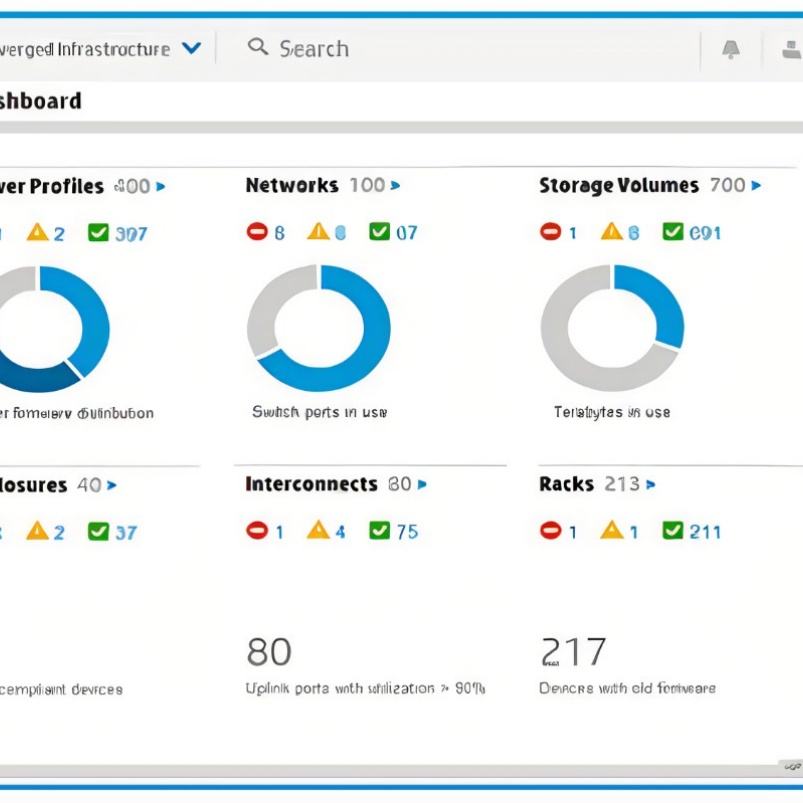Expand Storage Volumes arrow beside 700
This screenshot has height=803, width=803.
(756, 185)
